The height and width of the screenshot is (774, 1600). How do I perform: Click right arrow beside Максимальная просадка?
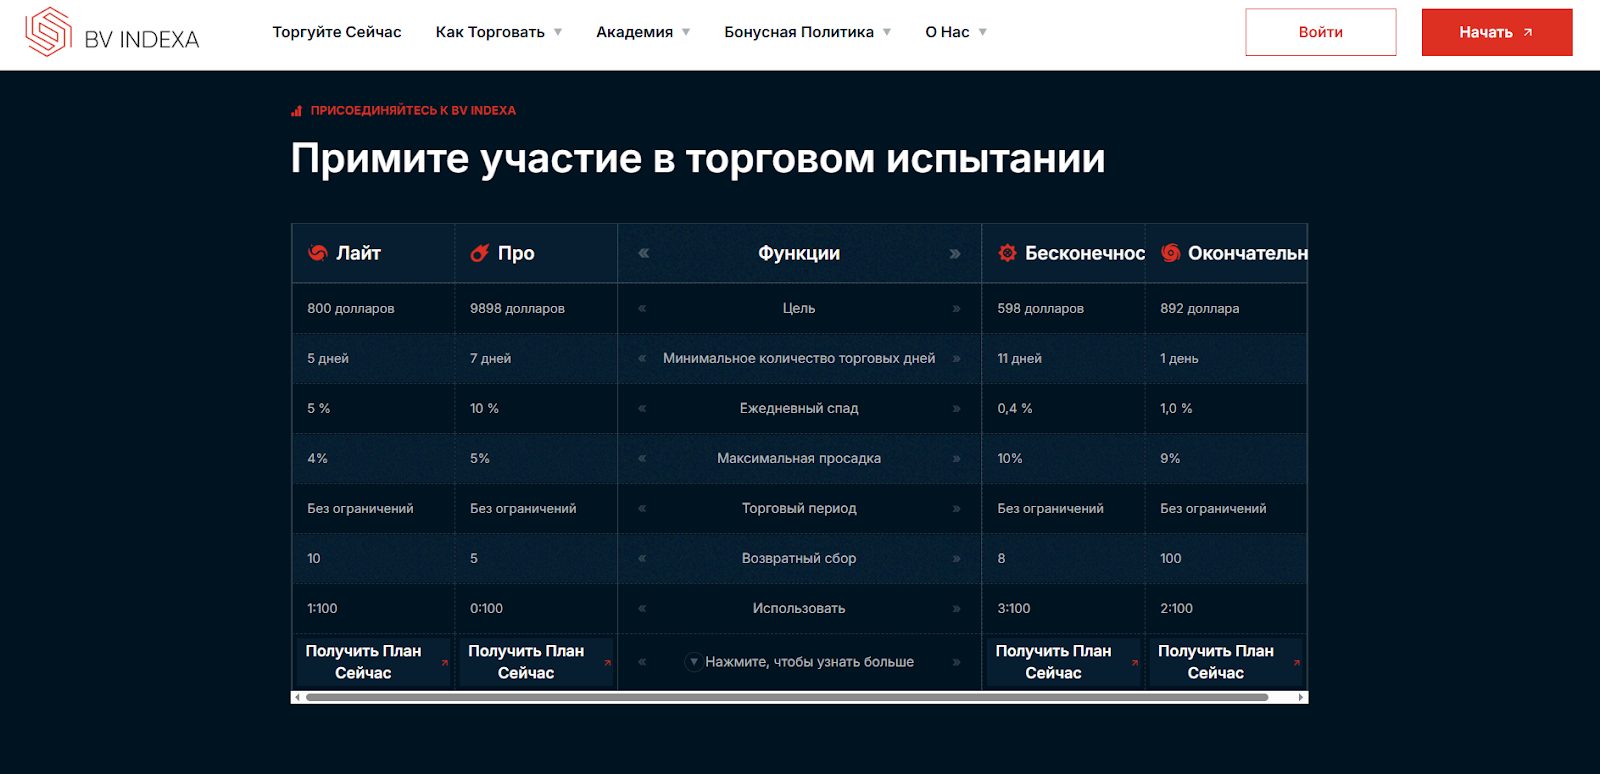pos(957,458)
